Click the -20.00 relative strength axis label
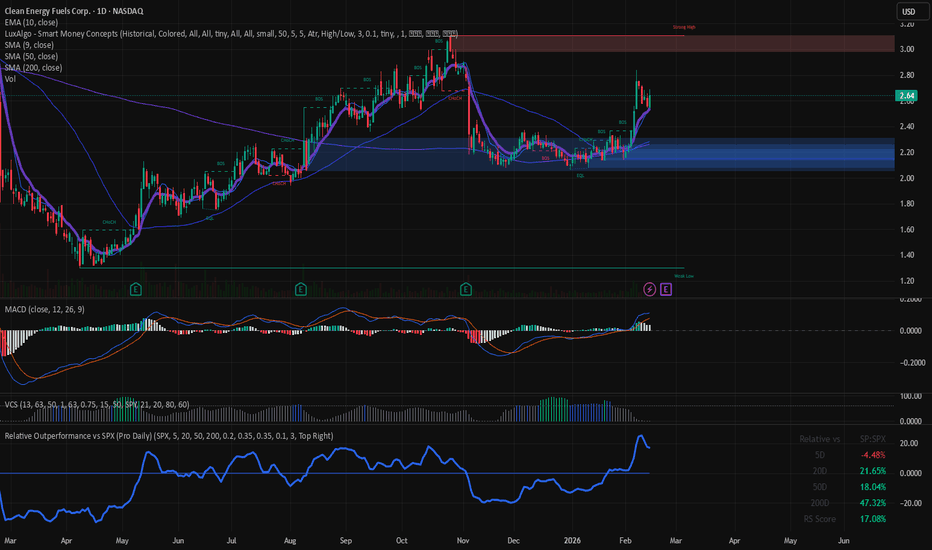The image size is (932, 550). (x=909, y=503)
